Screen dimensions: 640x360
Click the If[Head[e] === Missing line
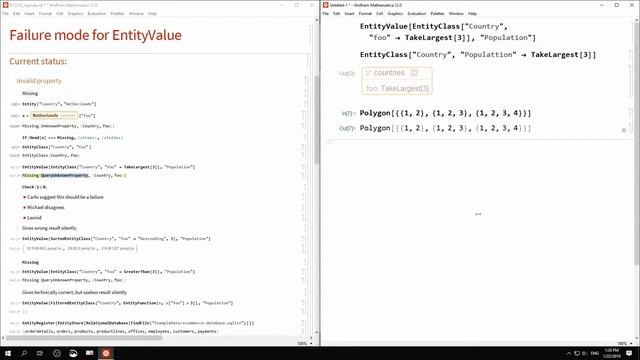click(72, 138)
